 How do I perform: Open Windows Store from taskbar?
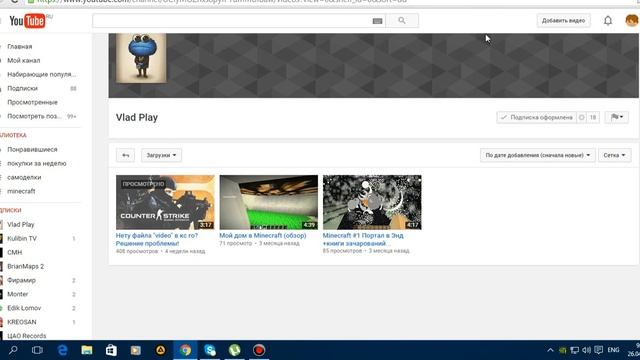click(111, 350)
